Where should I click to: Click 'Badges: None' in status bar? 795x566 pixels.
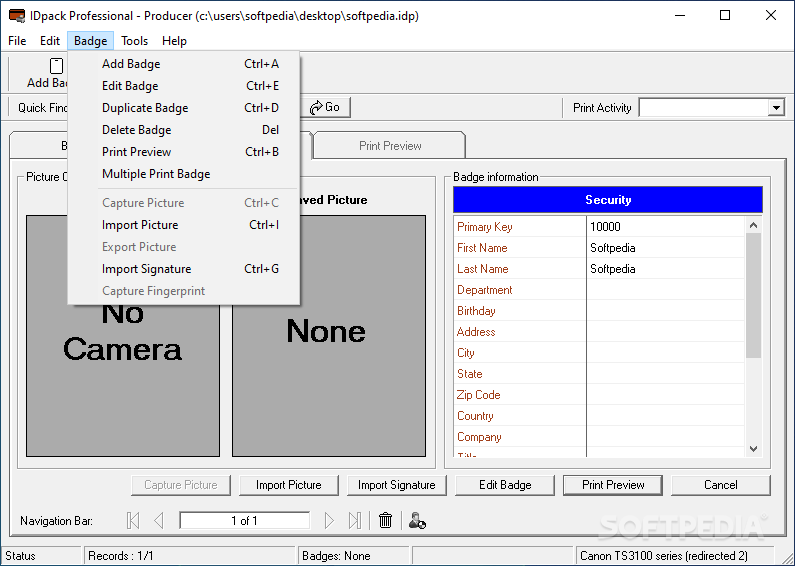click(x=336, y=556)
